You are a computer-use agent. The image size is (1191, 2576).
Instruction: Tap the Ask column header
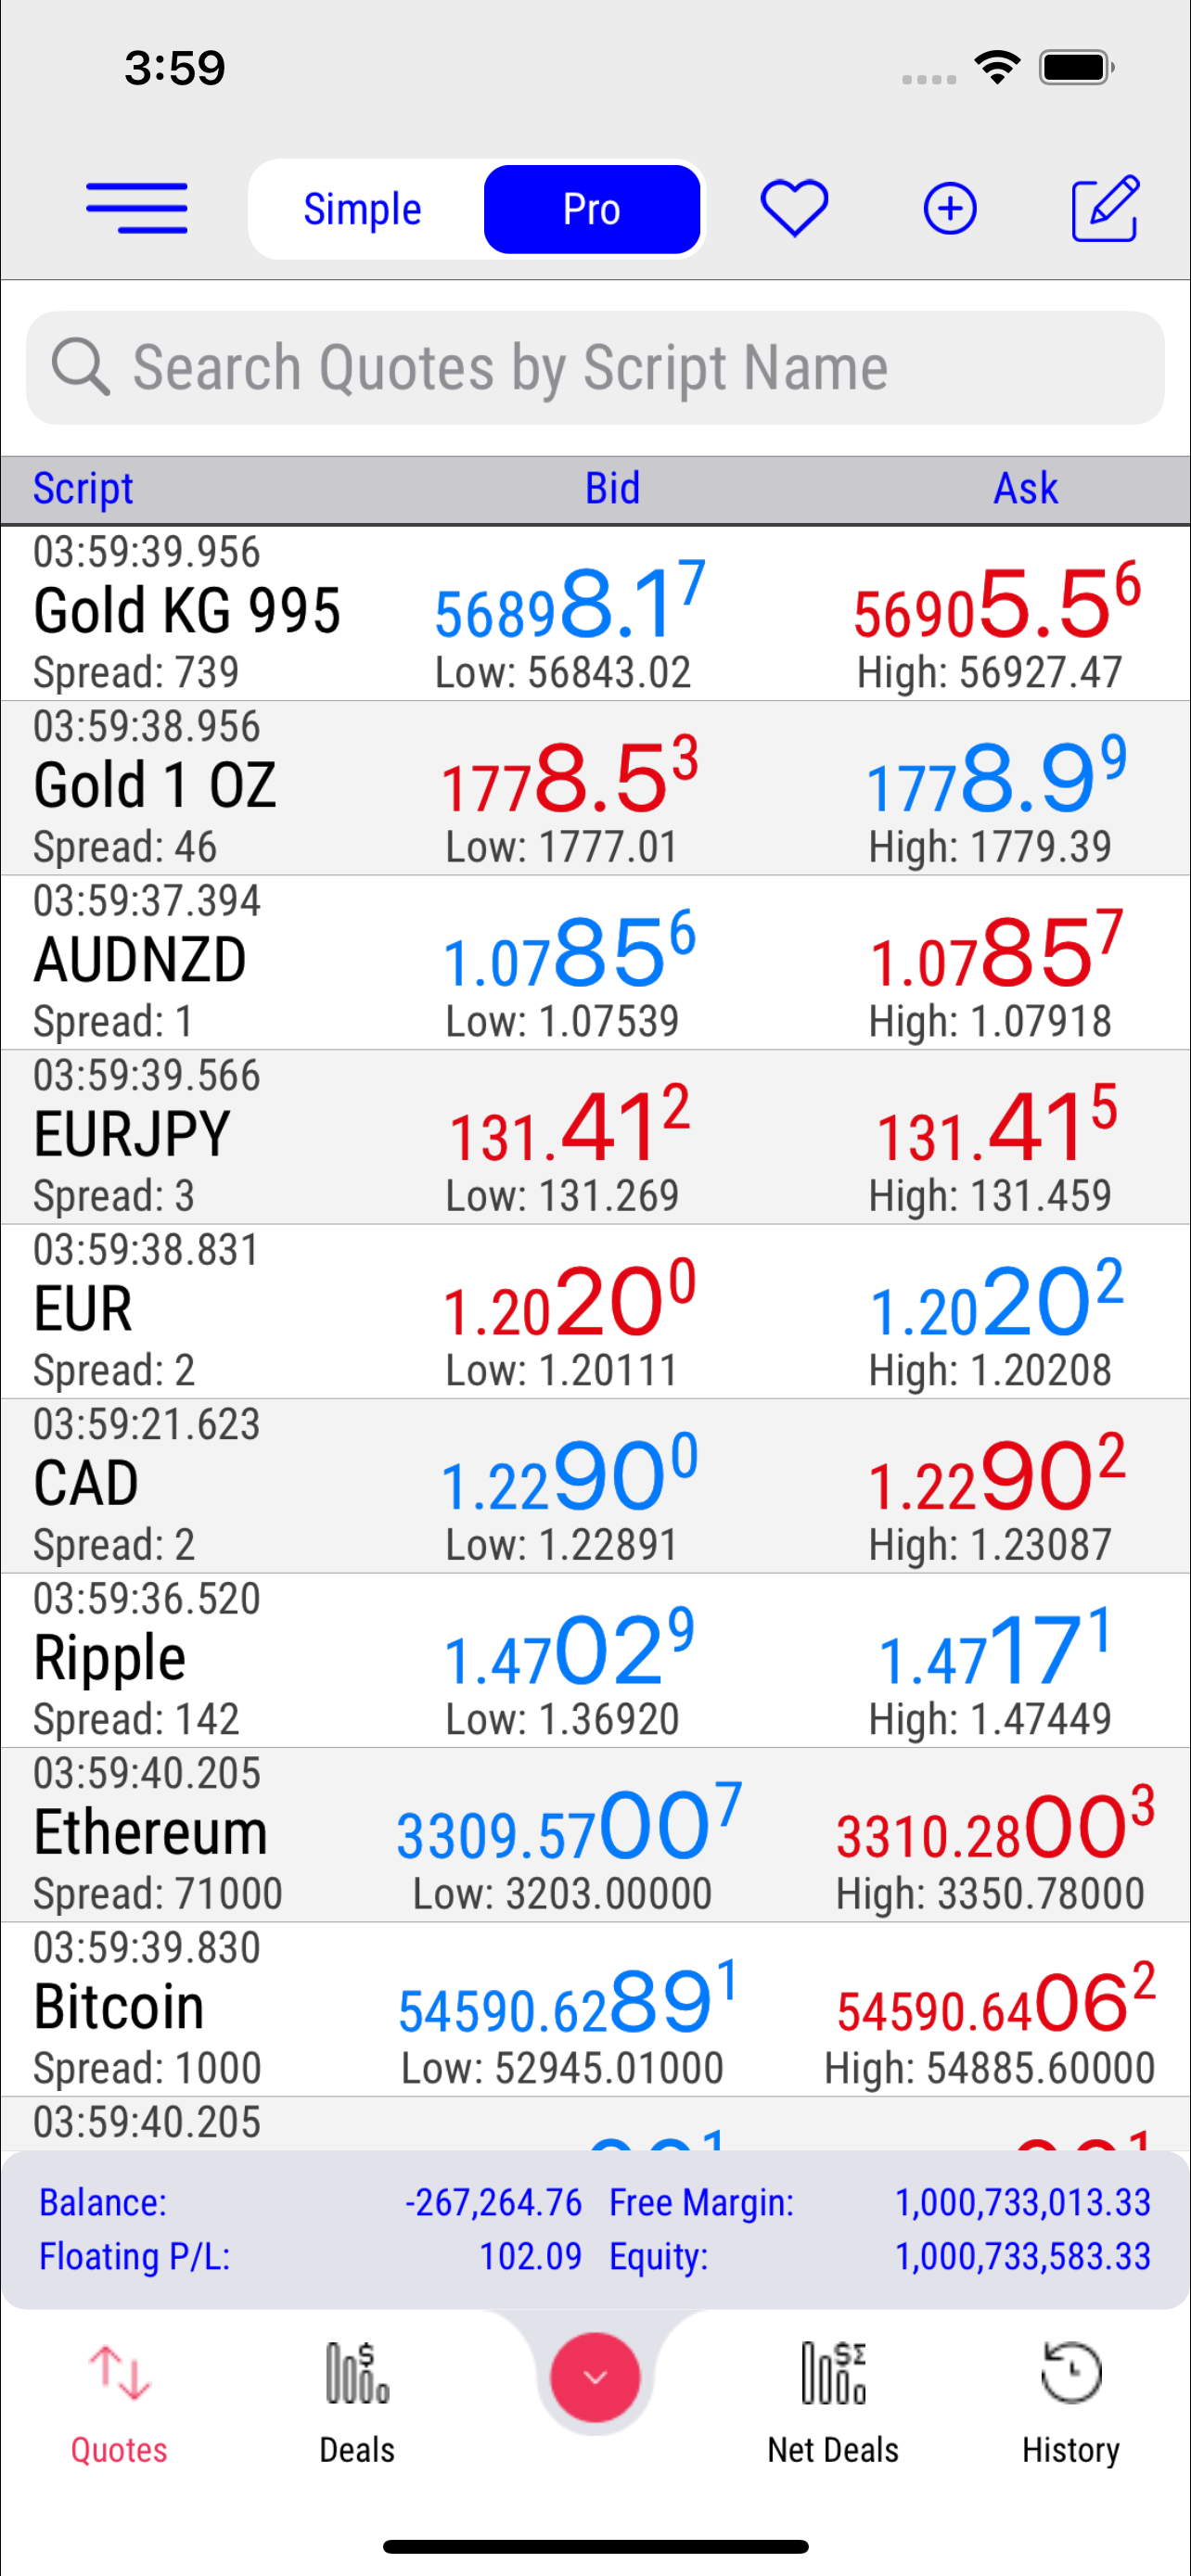click(x=1025, y=489)
